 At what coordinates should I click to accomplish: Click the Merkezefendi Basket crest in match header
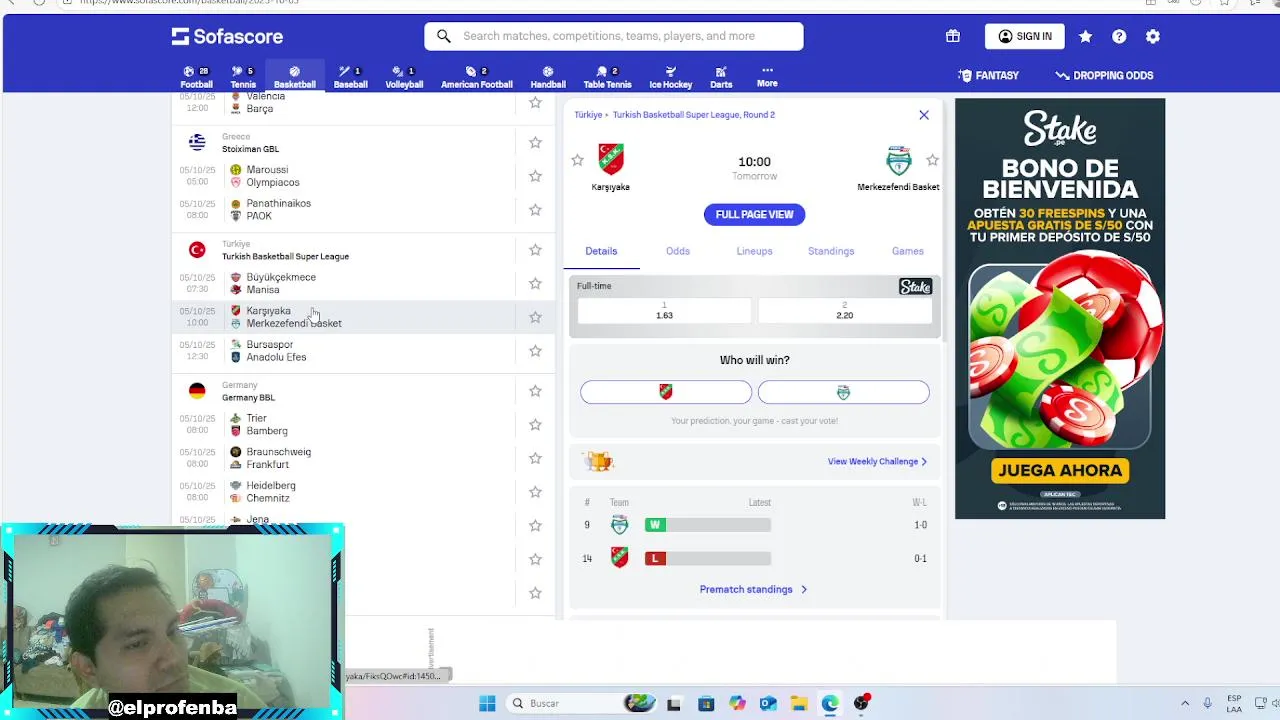pos(899,160)
